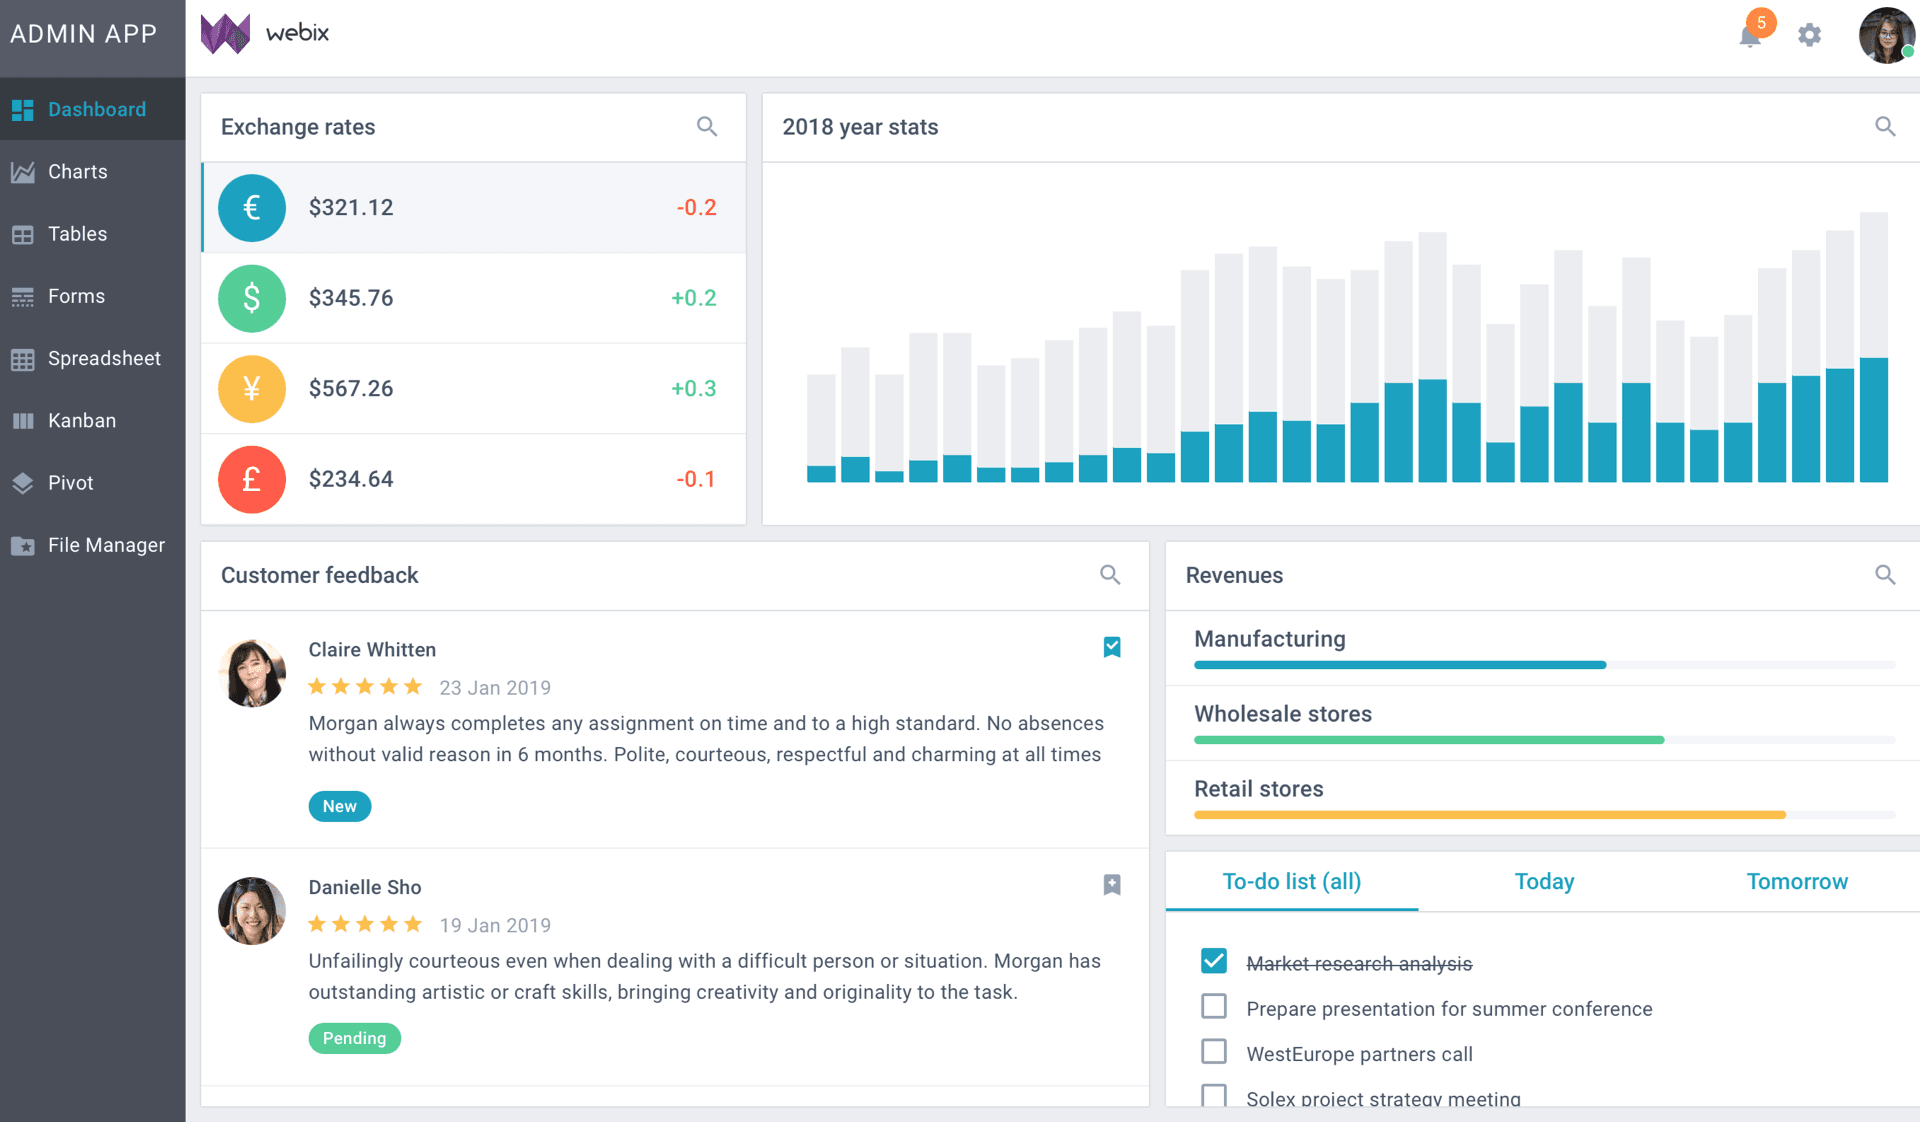Search within the Exchange rates panel
Image resolution: width=1920 pixels, height=1122 pixels.
(707, 127)
